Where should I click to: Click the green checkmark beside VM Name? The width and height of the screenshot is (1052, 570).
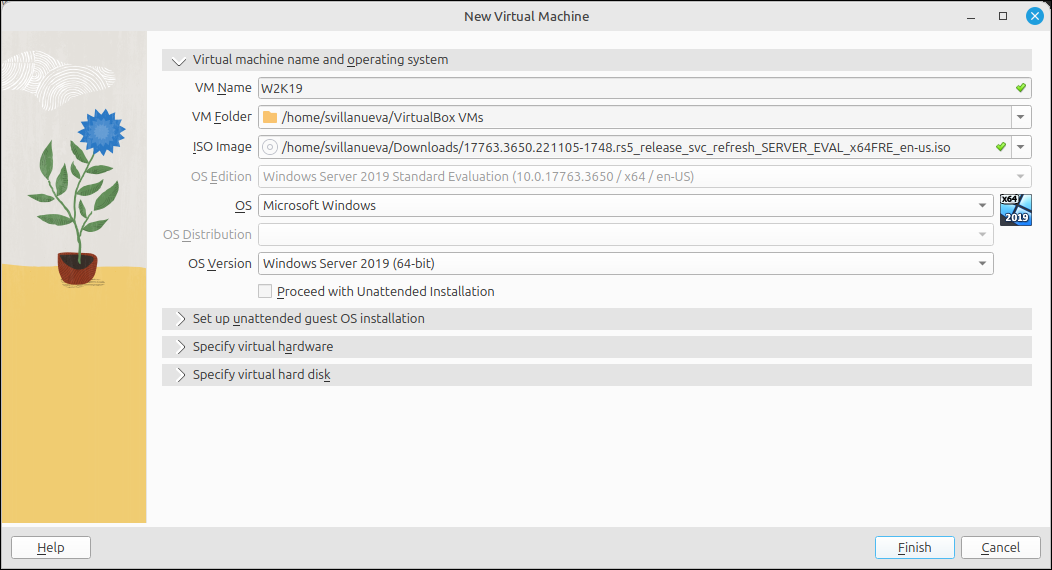[x=1020, y=88]
